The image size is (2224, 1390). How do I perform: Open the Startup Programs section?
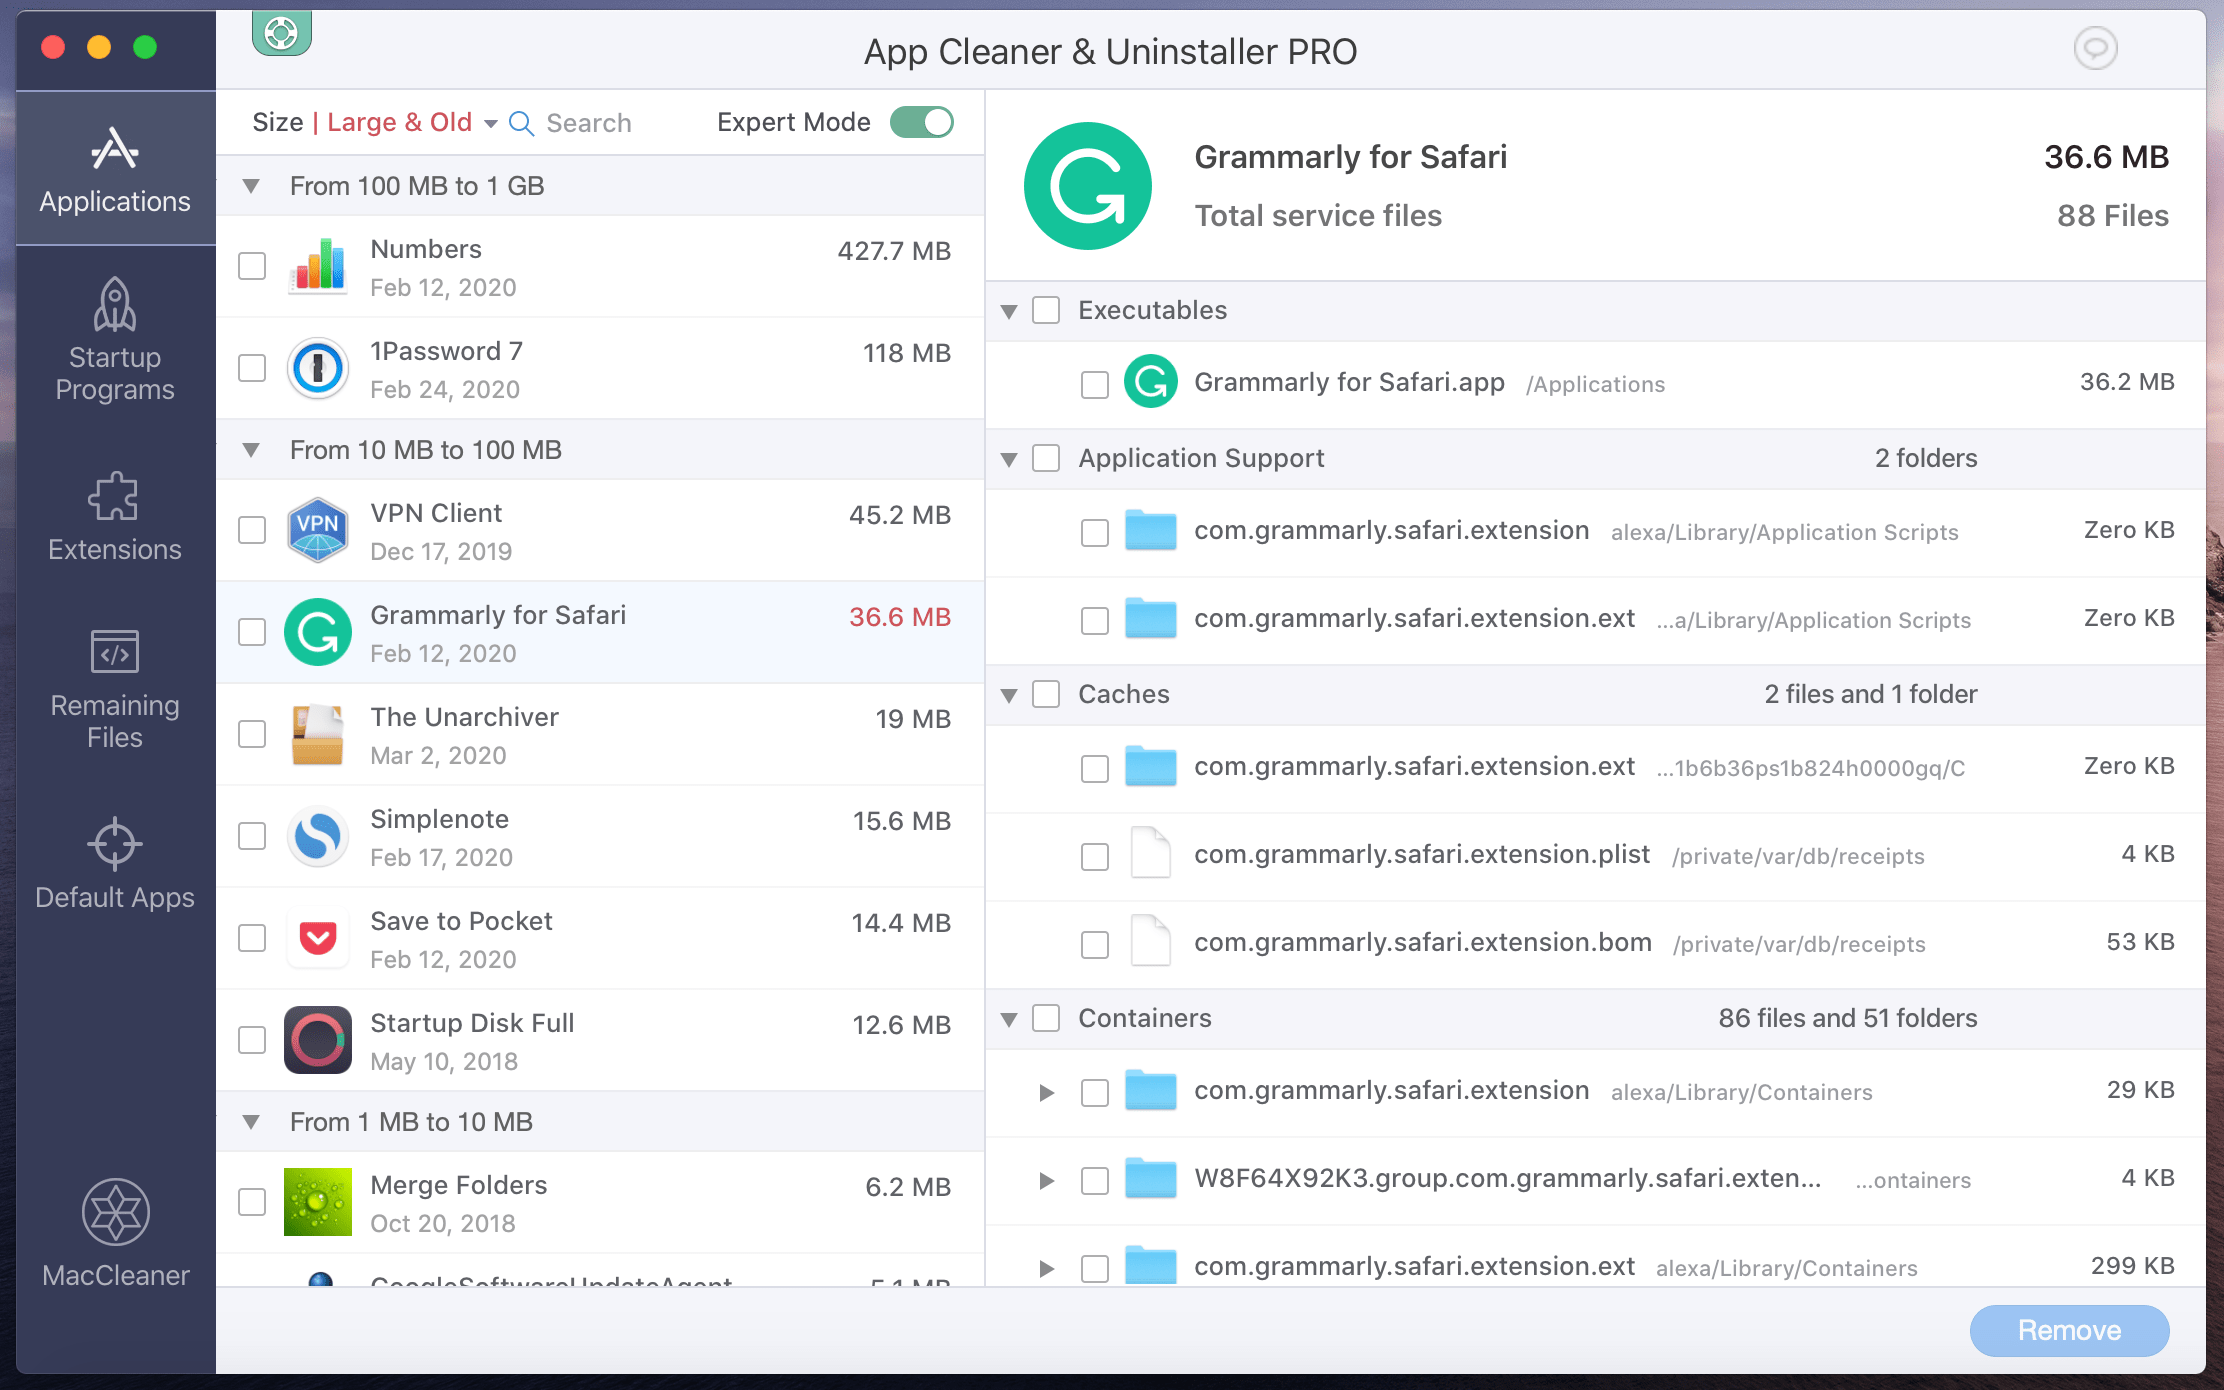point(115,340)
